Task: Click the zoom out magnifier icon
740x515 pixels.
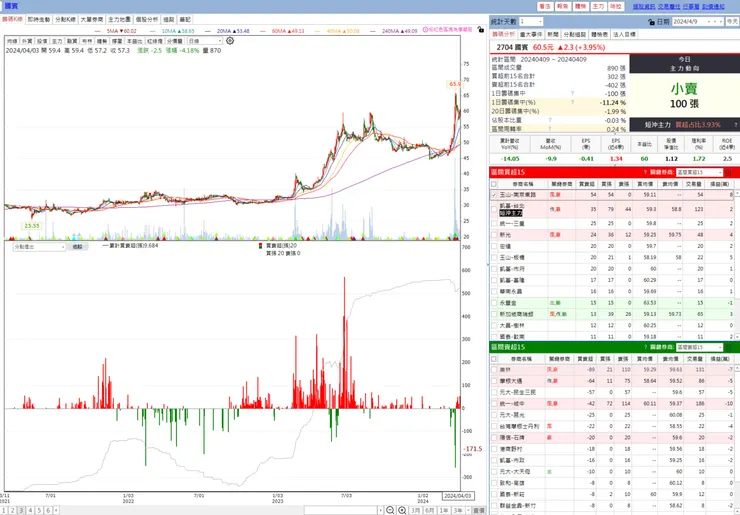Action: [390, 510]
